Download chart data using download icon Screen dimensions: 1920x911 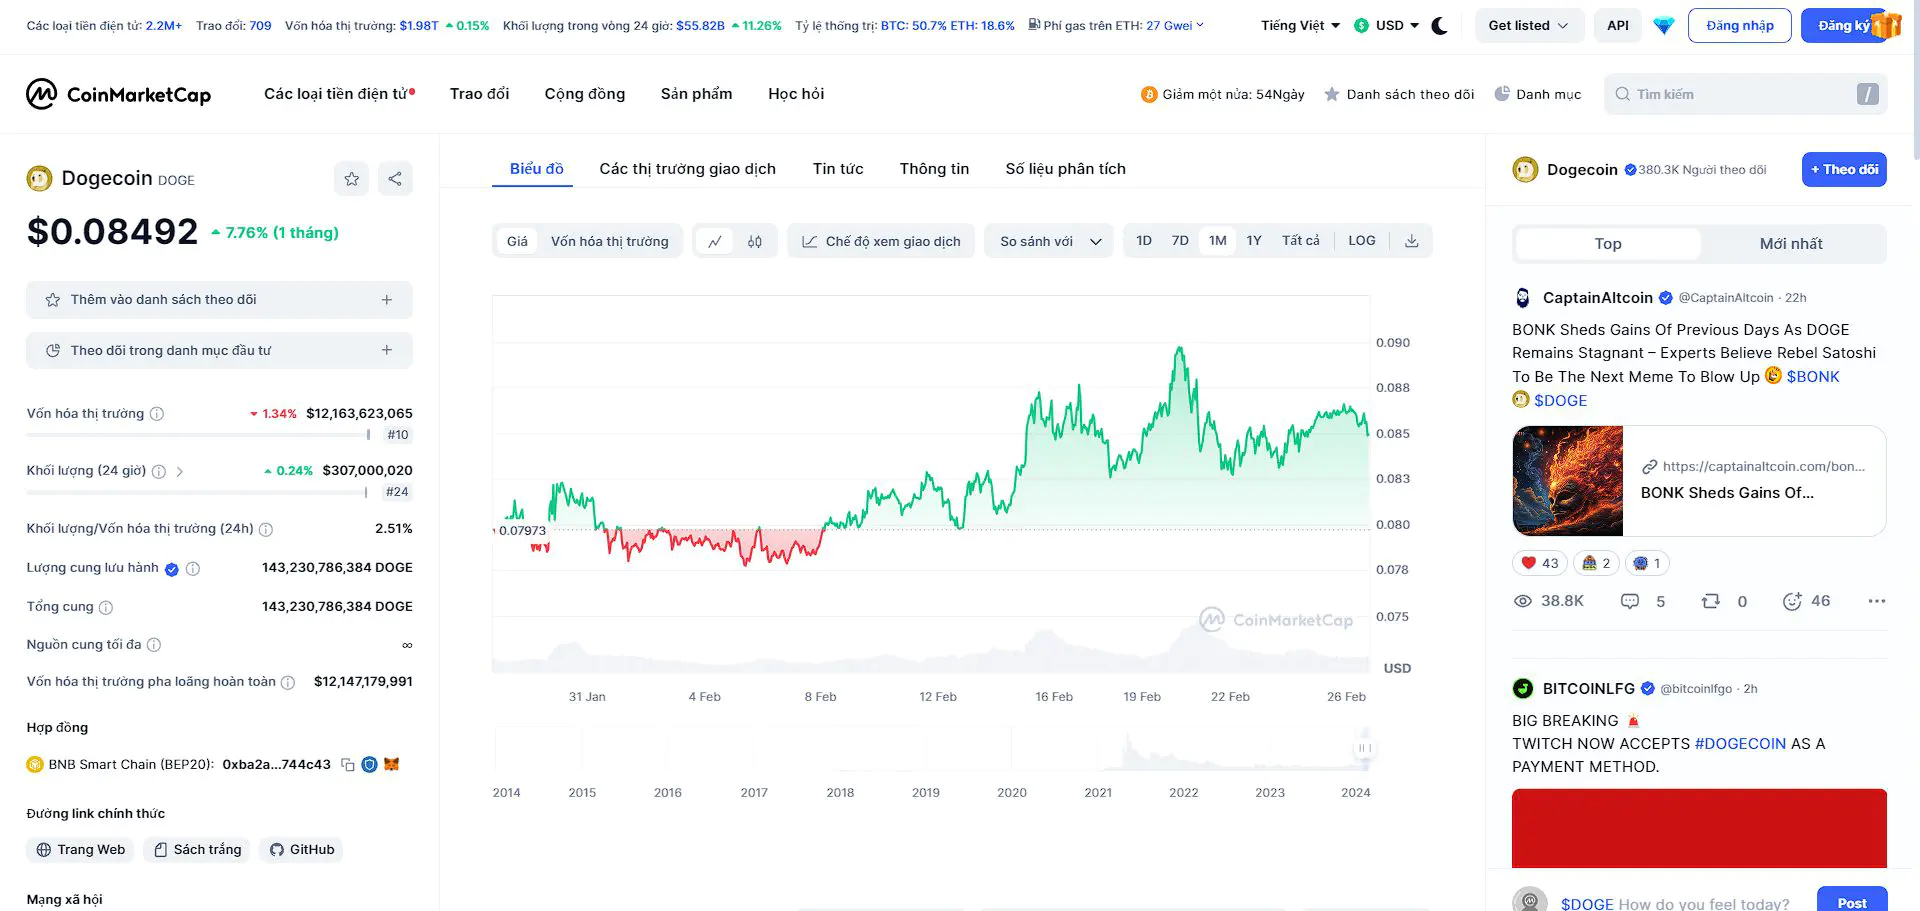click(1412, 241)
